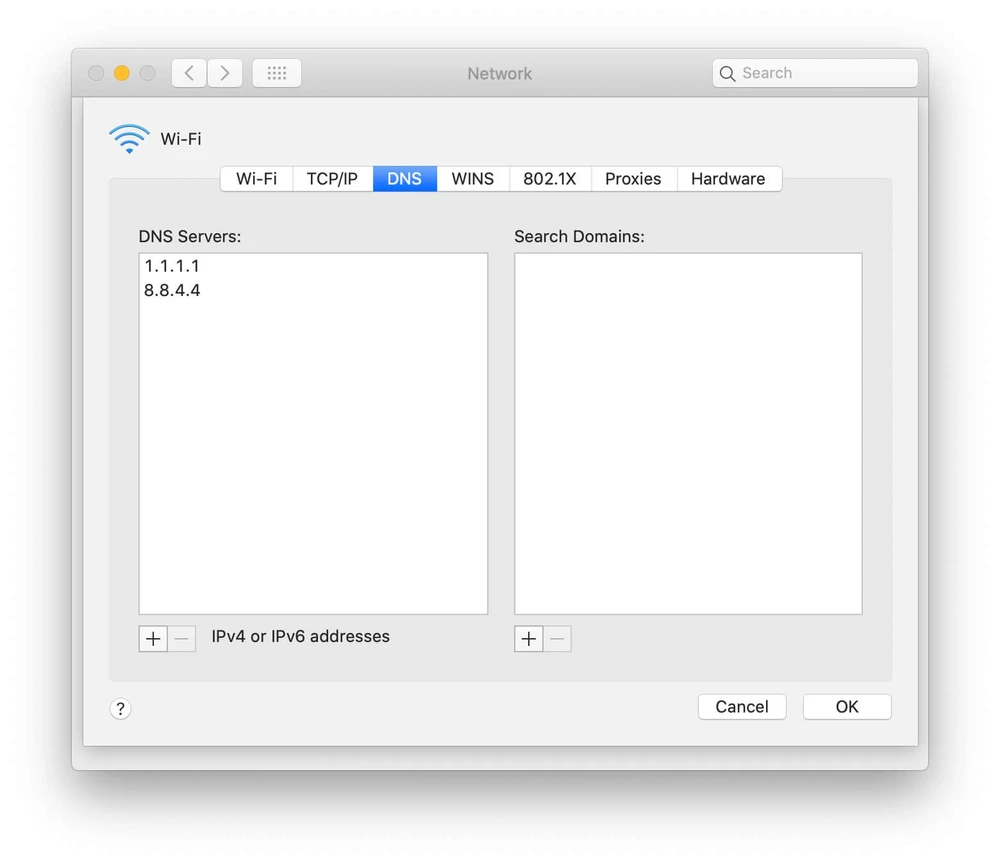Viewport: 1000px width, 865px height.
Task: Click OK to apply DNS changes
Action: [846, 707]
